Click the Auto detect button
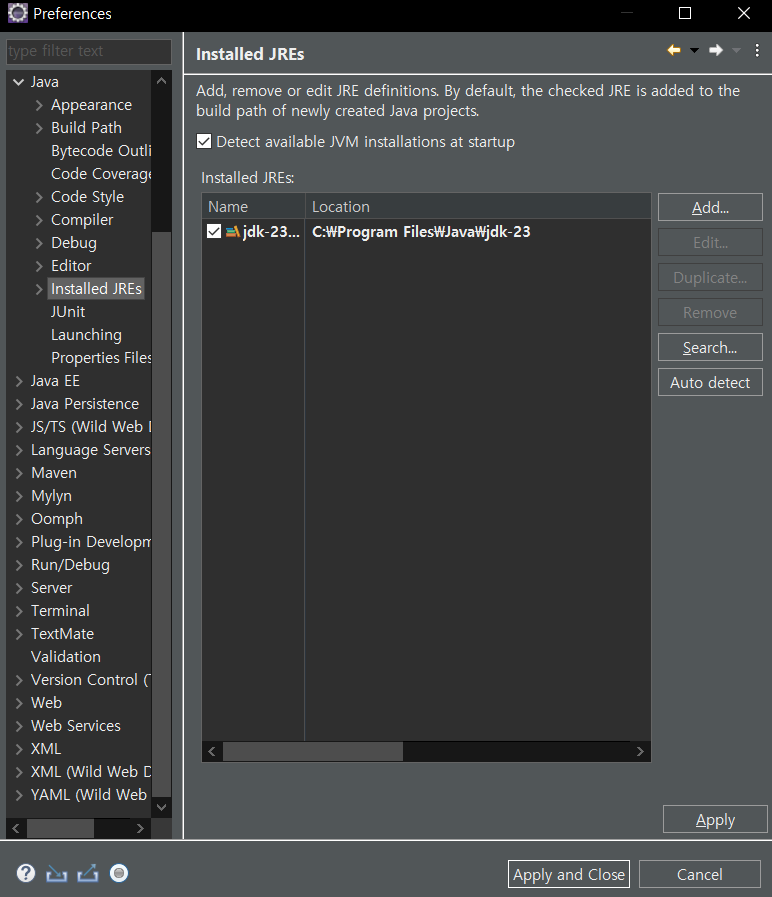 click(x=710, y=382)
